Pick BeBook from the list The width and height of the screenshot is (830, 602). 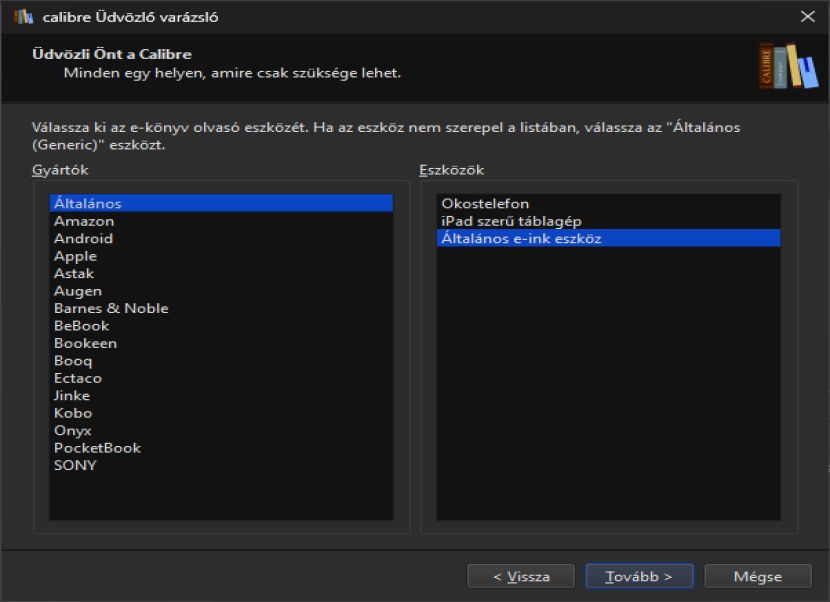tap(221, 326)
